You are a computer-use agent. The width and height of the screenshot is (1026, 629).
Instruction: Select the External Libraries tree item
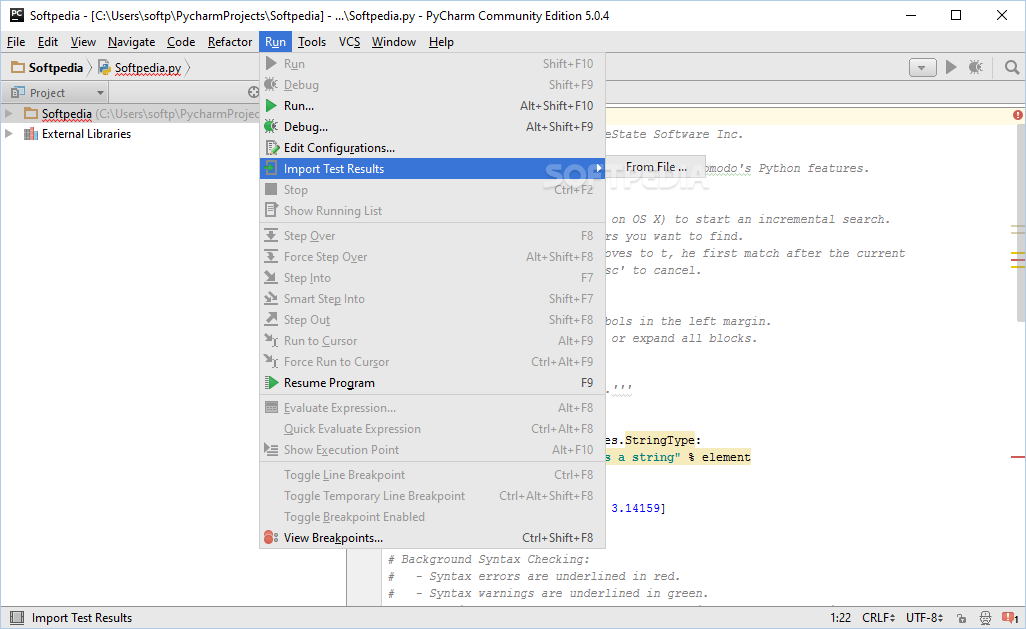(x=86, y=134)
